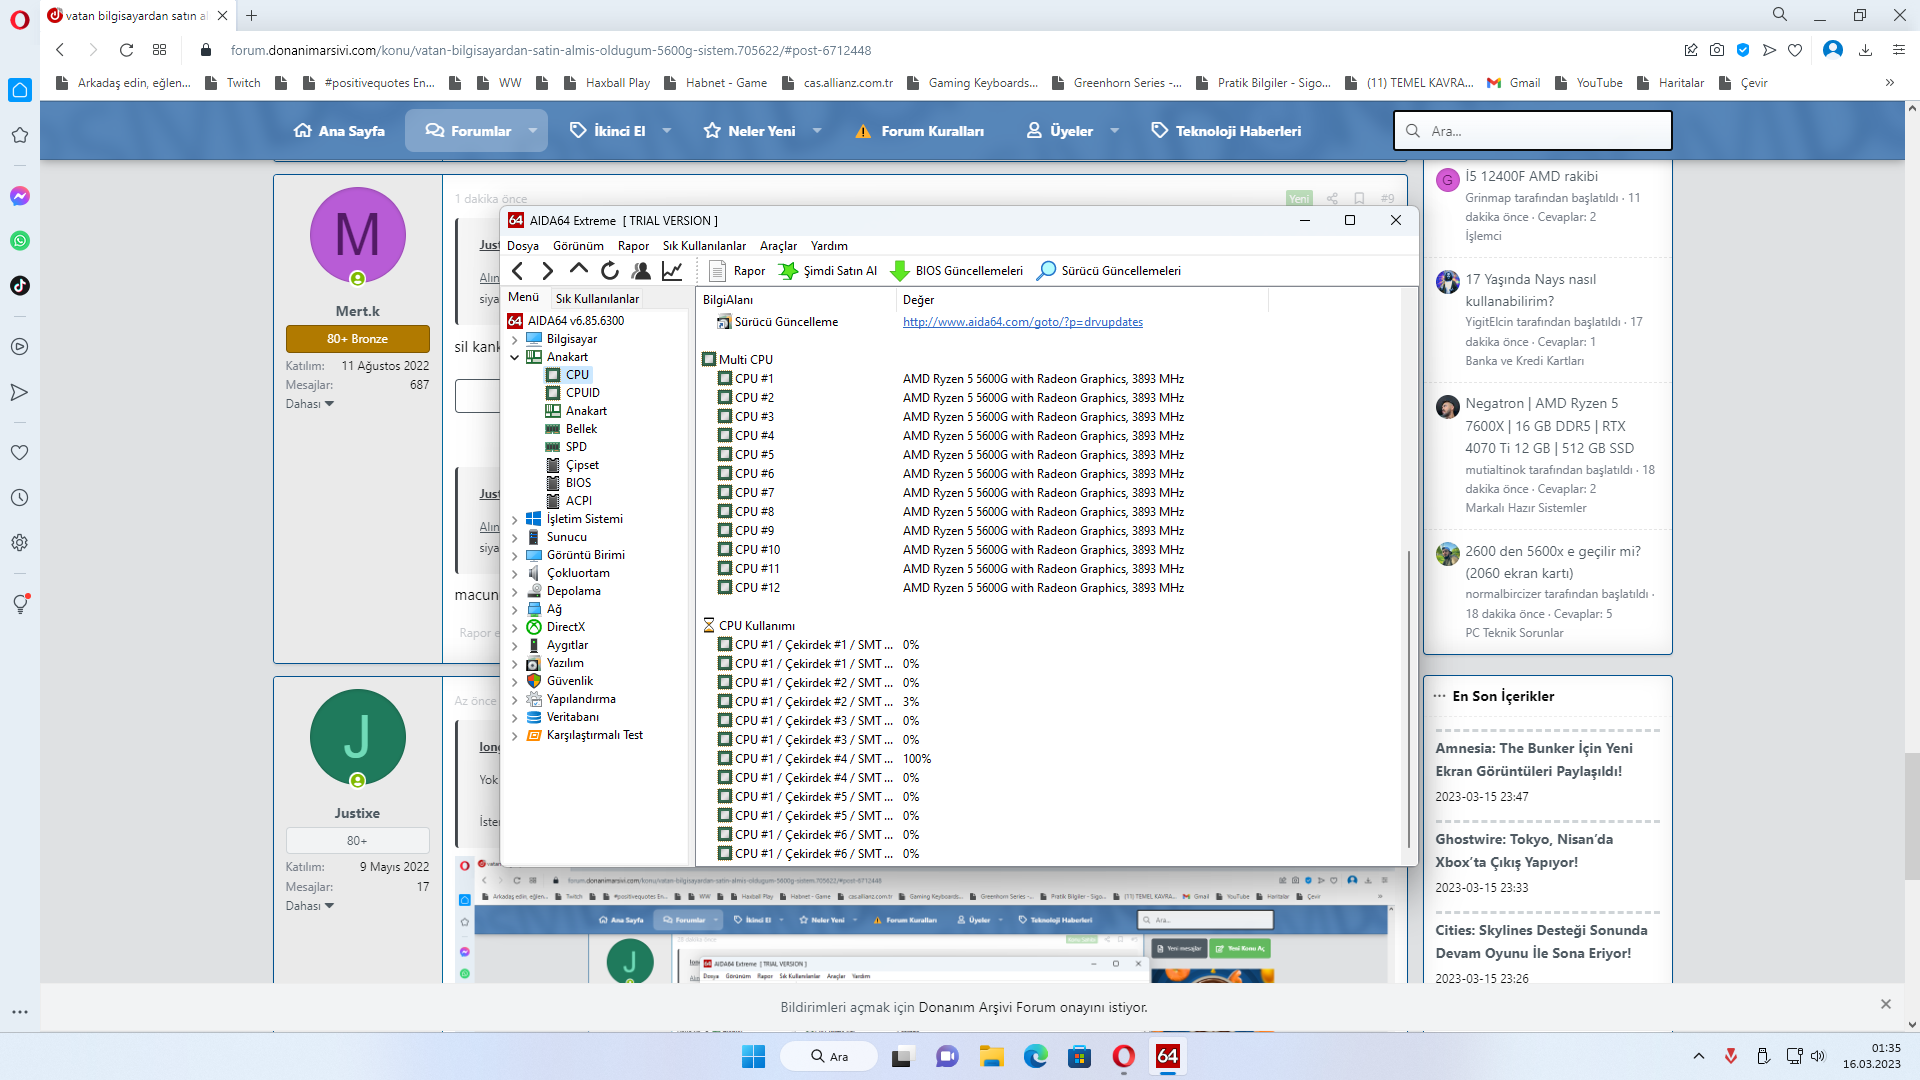Expand DirectX tree node
Screen dimensions: 1920x1080
click(x=515, y=627)
